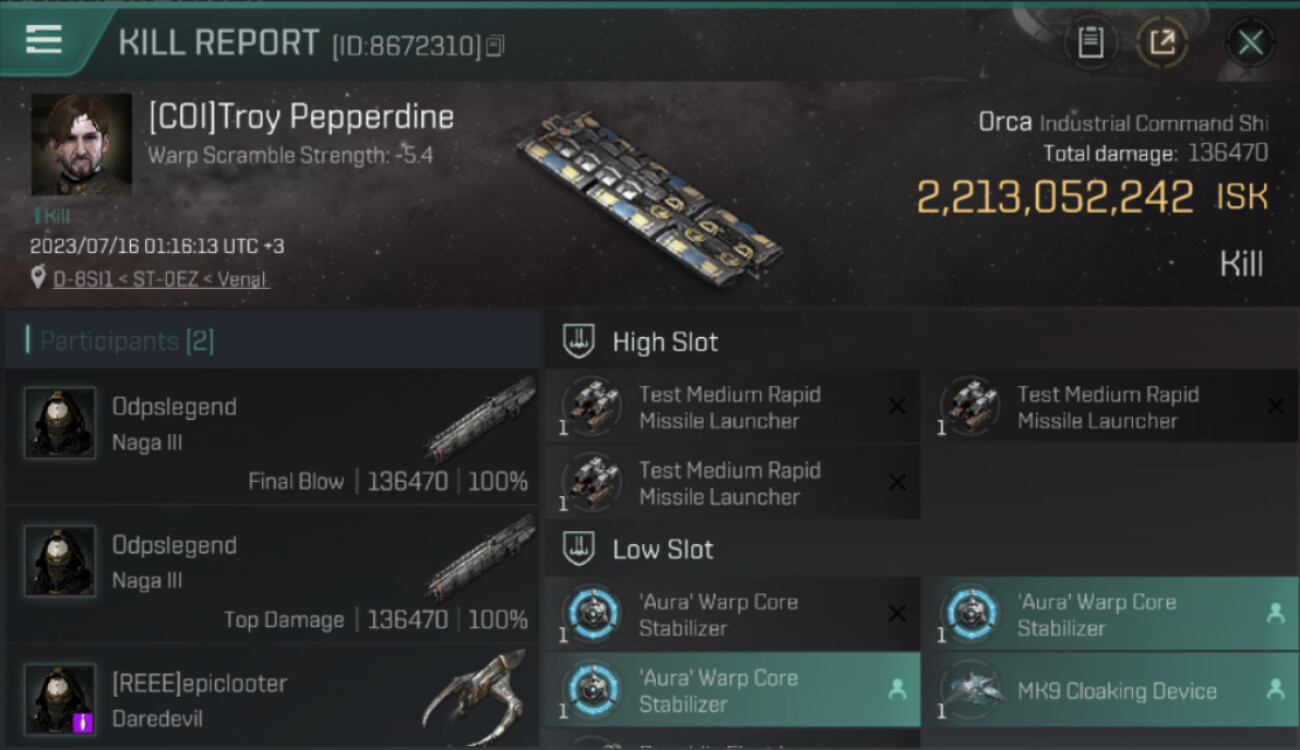Click epiclooter's purple info badge
The image size is (1300, 750).
click(x=83, y=722)
